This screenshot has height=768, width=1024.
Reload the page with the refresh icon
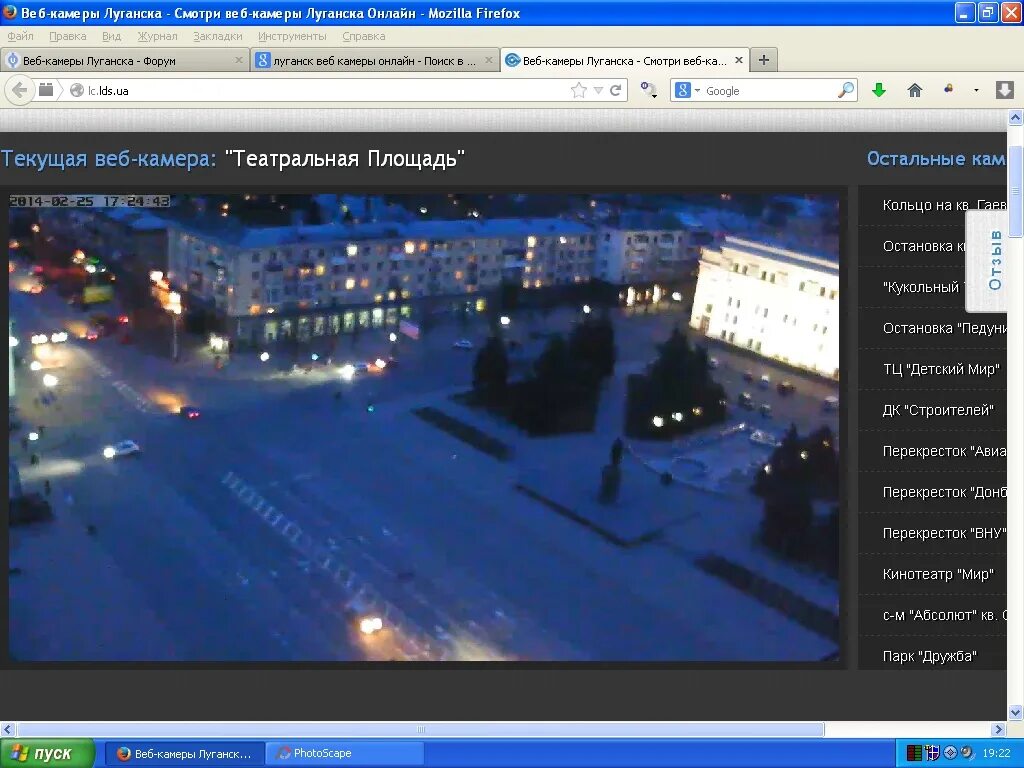point(615,91)
